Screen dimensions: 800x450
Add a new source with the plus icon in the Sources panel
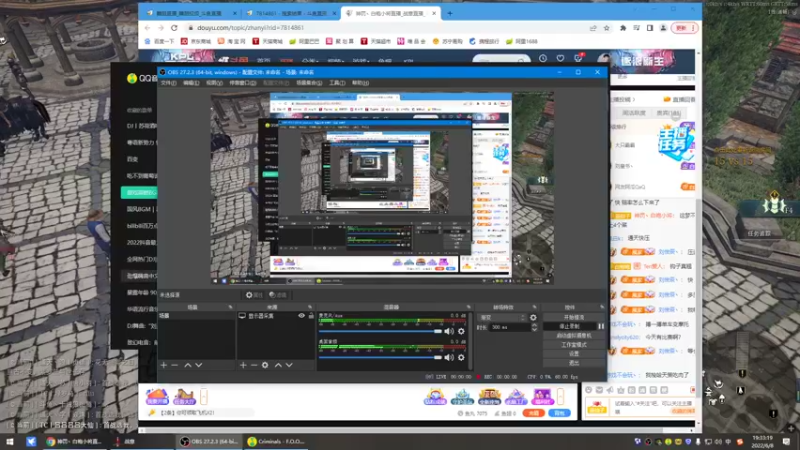243,365
